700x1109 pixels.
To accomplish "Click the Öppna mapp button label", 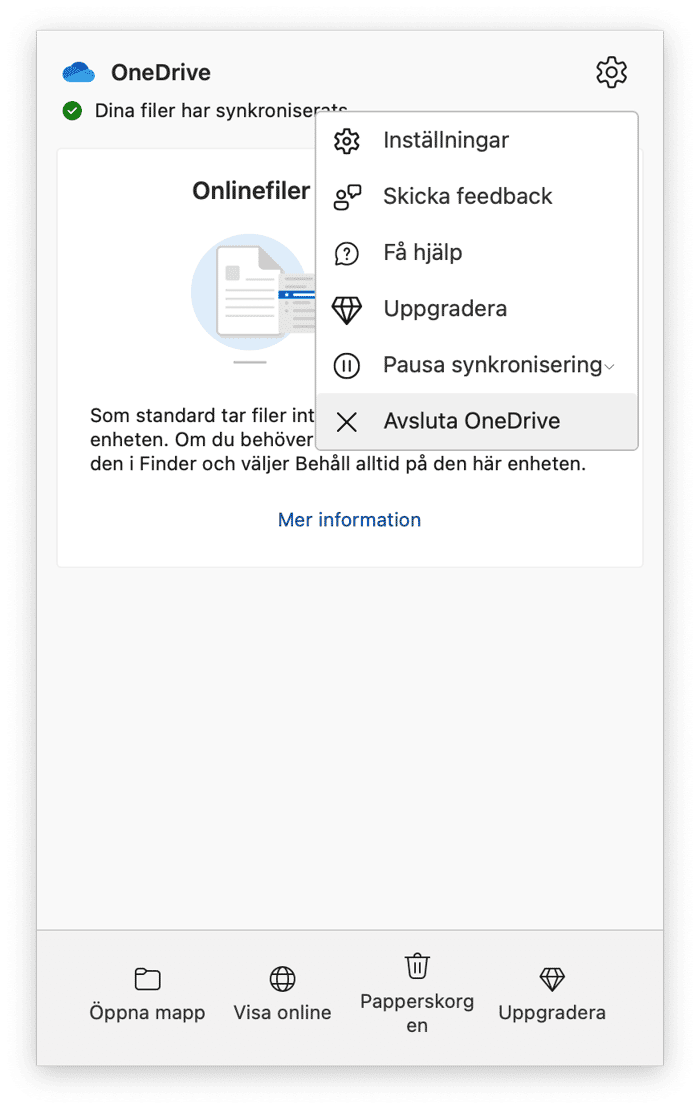I will [147, 1013].
